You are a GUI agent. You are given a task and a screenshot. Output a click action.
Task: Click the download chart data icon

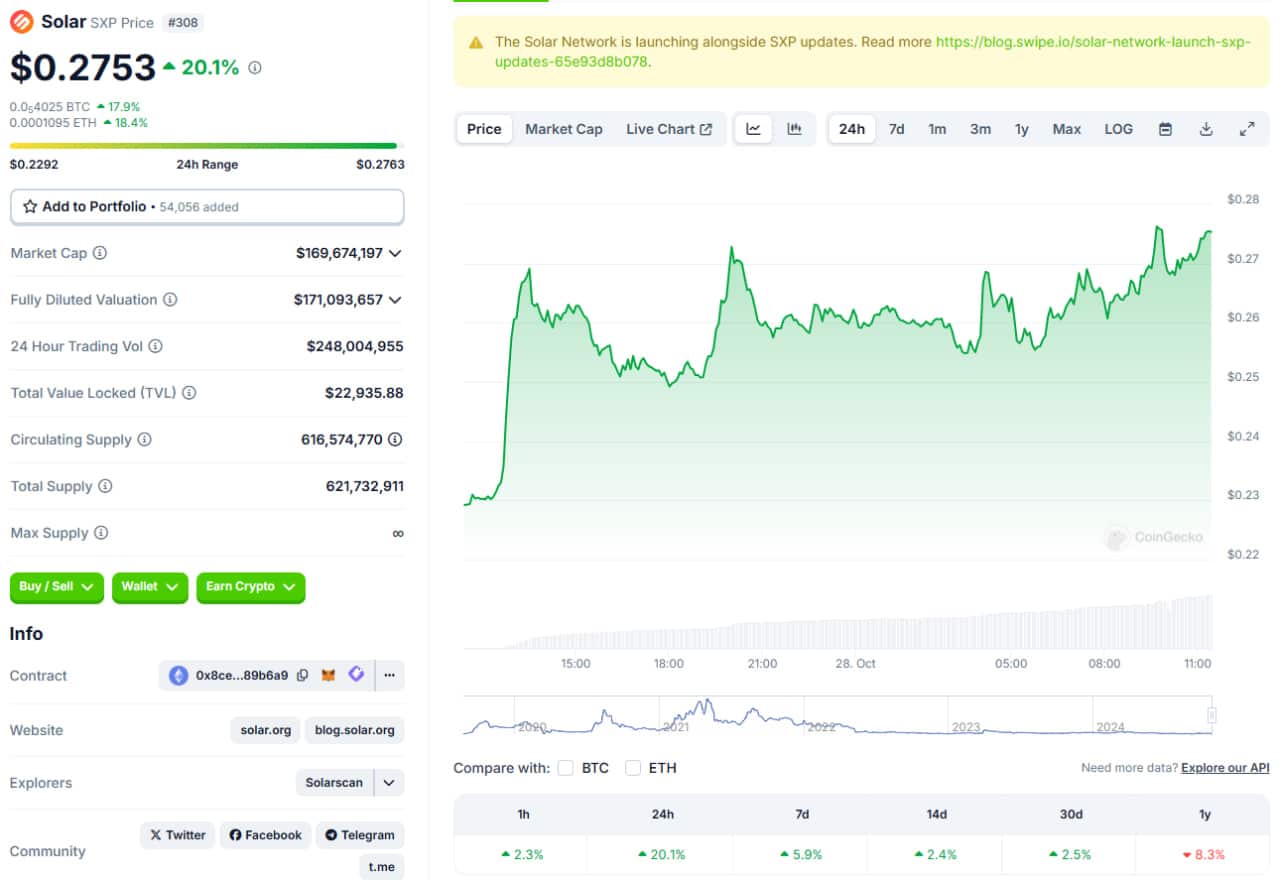tap(1206, 129)
